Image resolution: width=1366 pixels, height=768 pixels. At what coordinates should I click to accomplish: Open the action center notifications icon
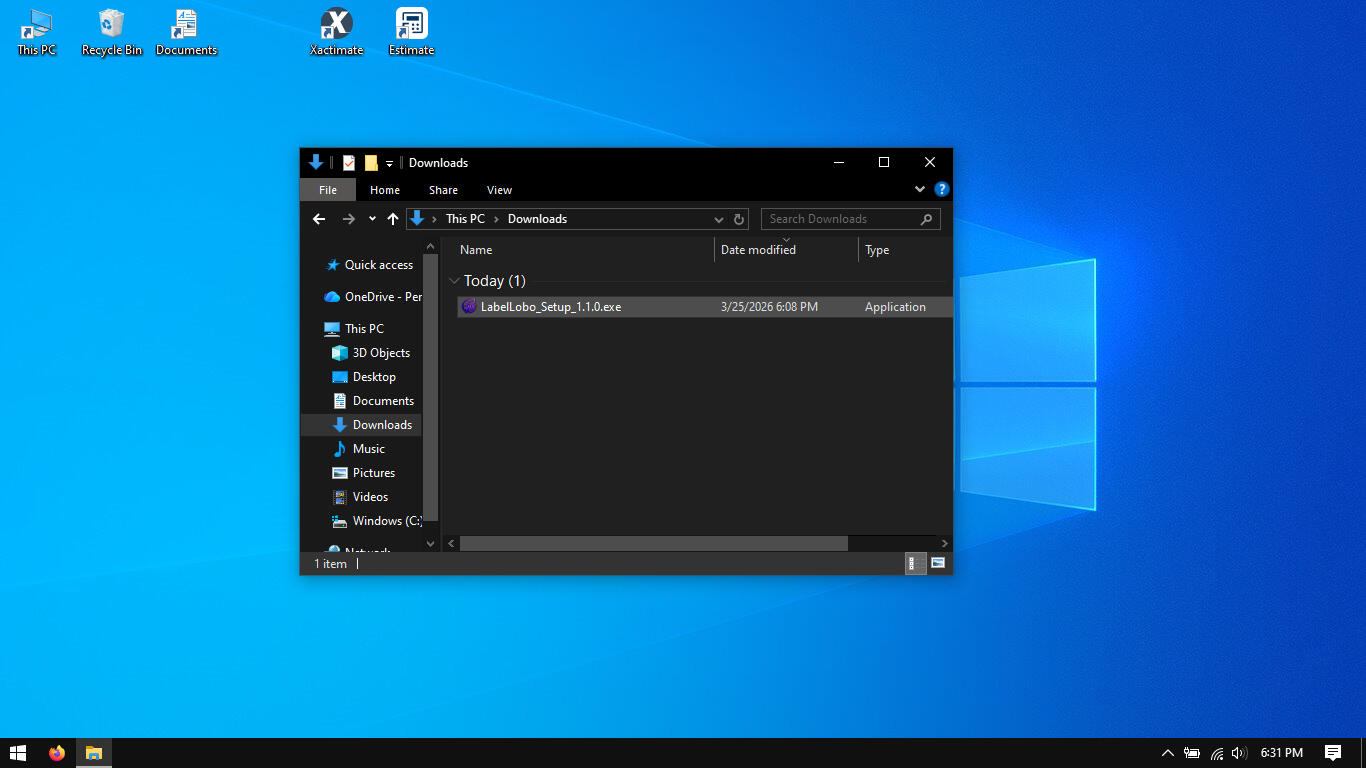1332,753
